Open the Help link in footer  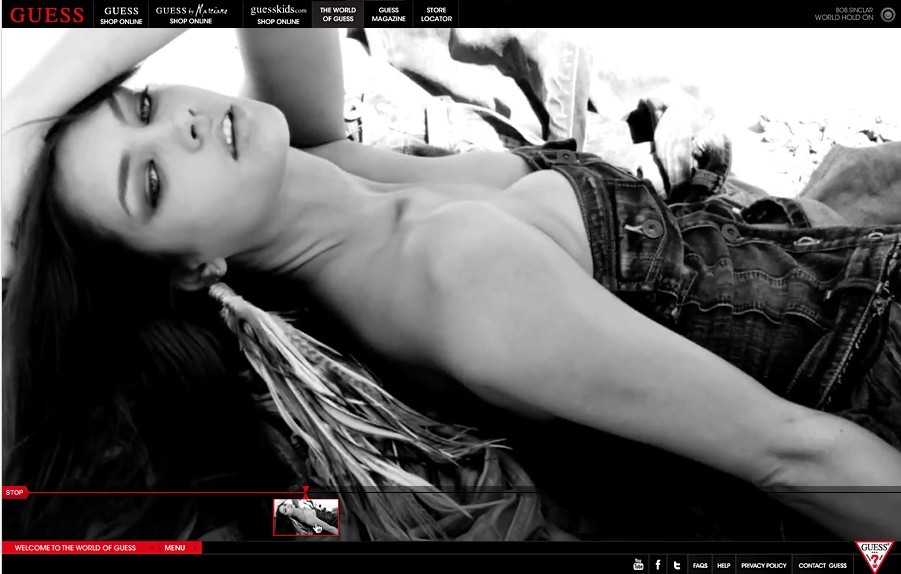pyautogui.click(x=723, y=566)
